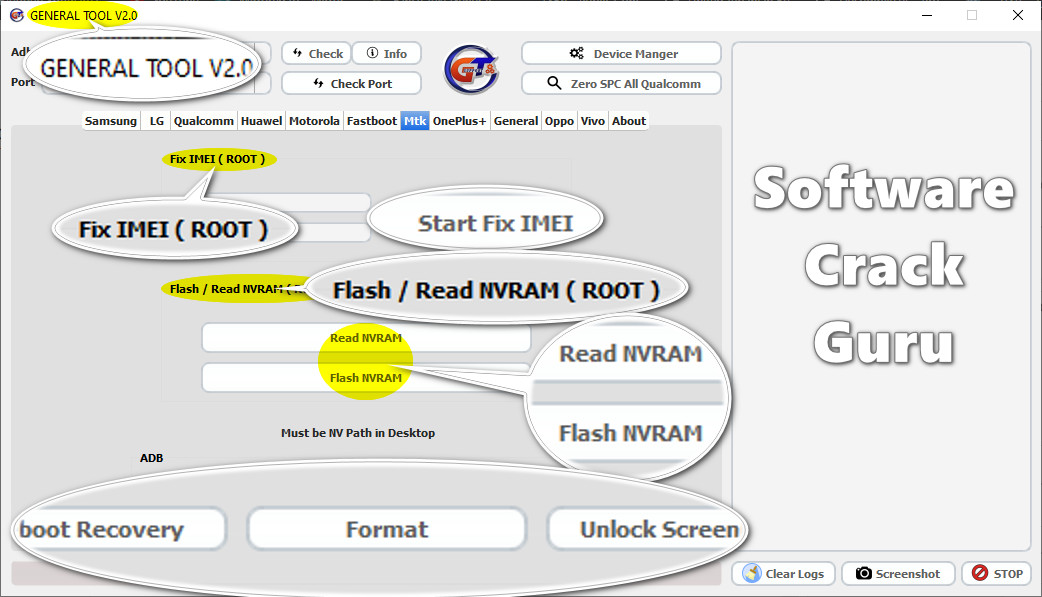Click the app icon in the title bar

(17, 15)
